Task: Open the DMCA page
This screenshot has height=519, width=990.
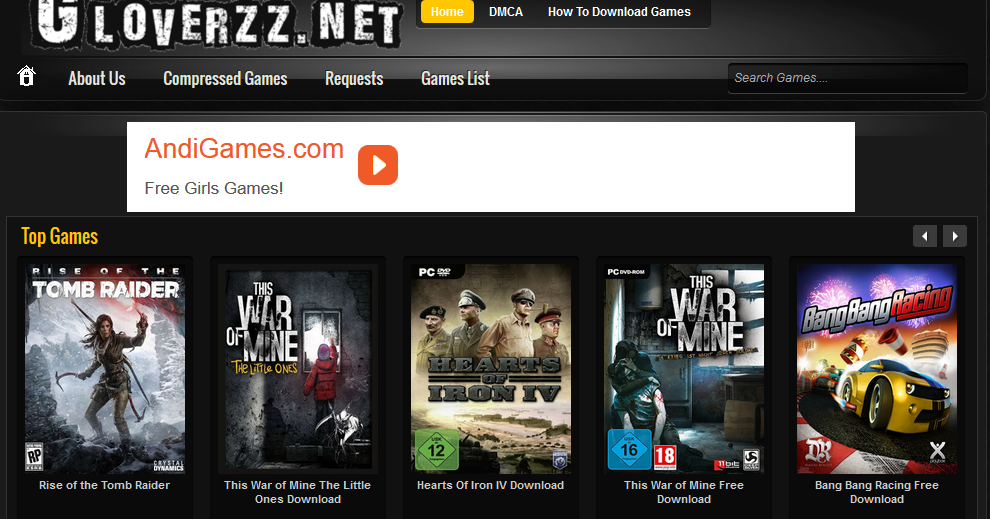Action: click(506, 11)
